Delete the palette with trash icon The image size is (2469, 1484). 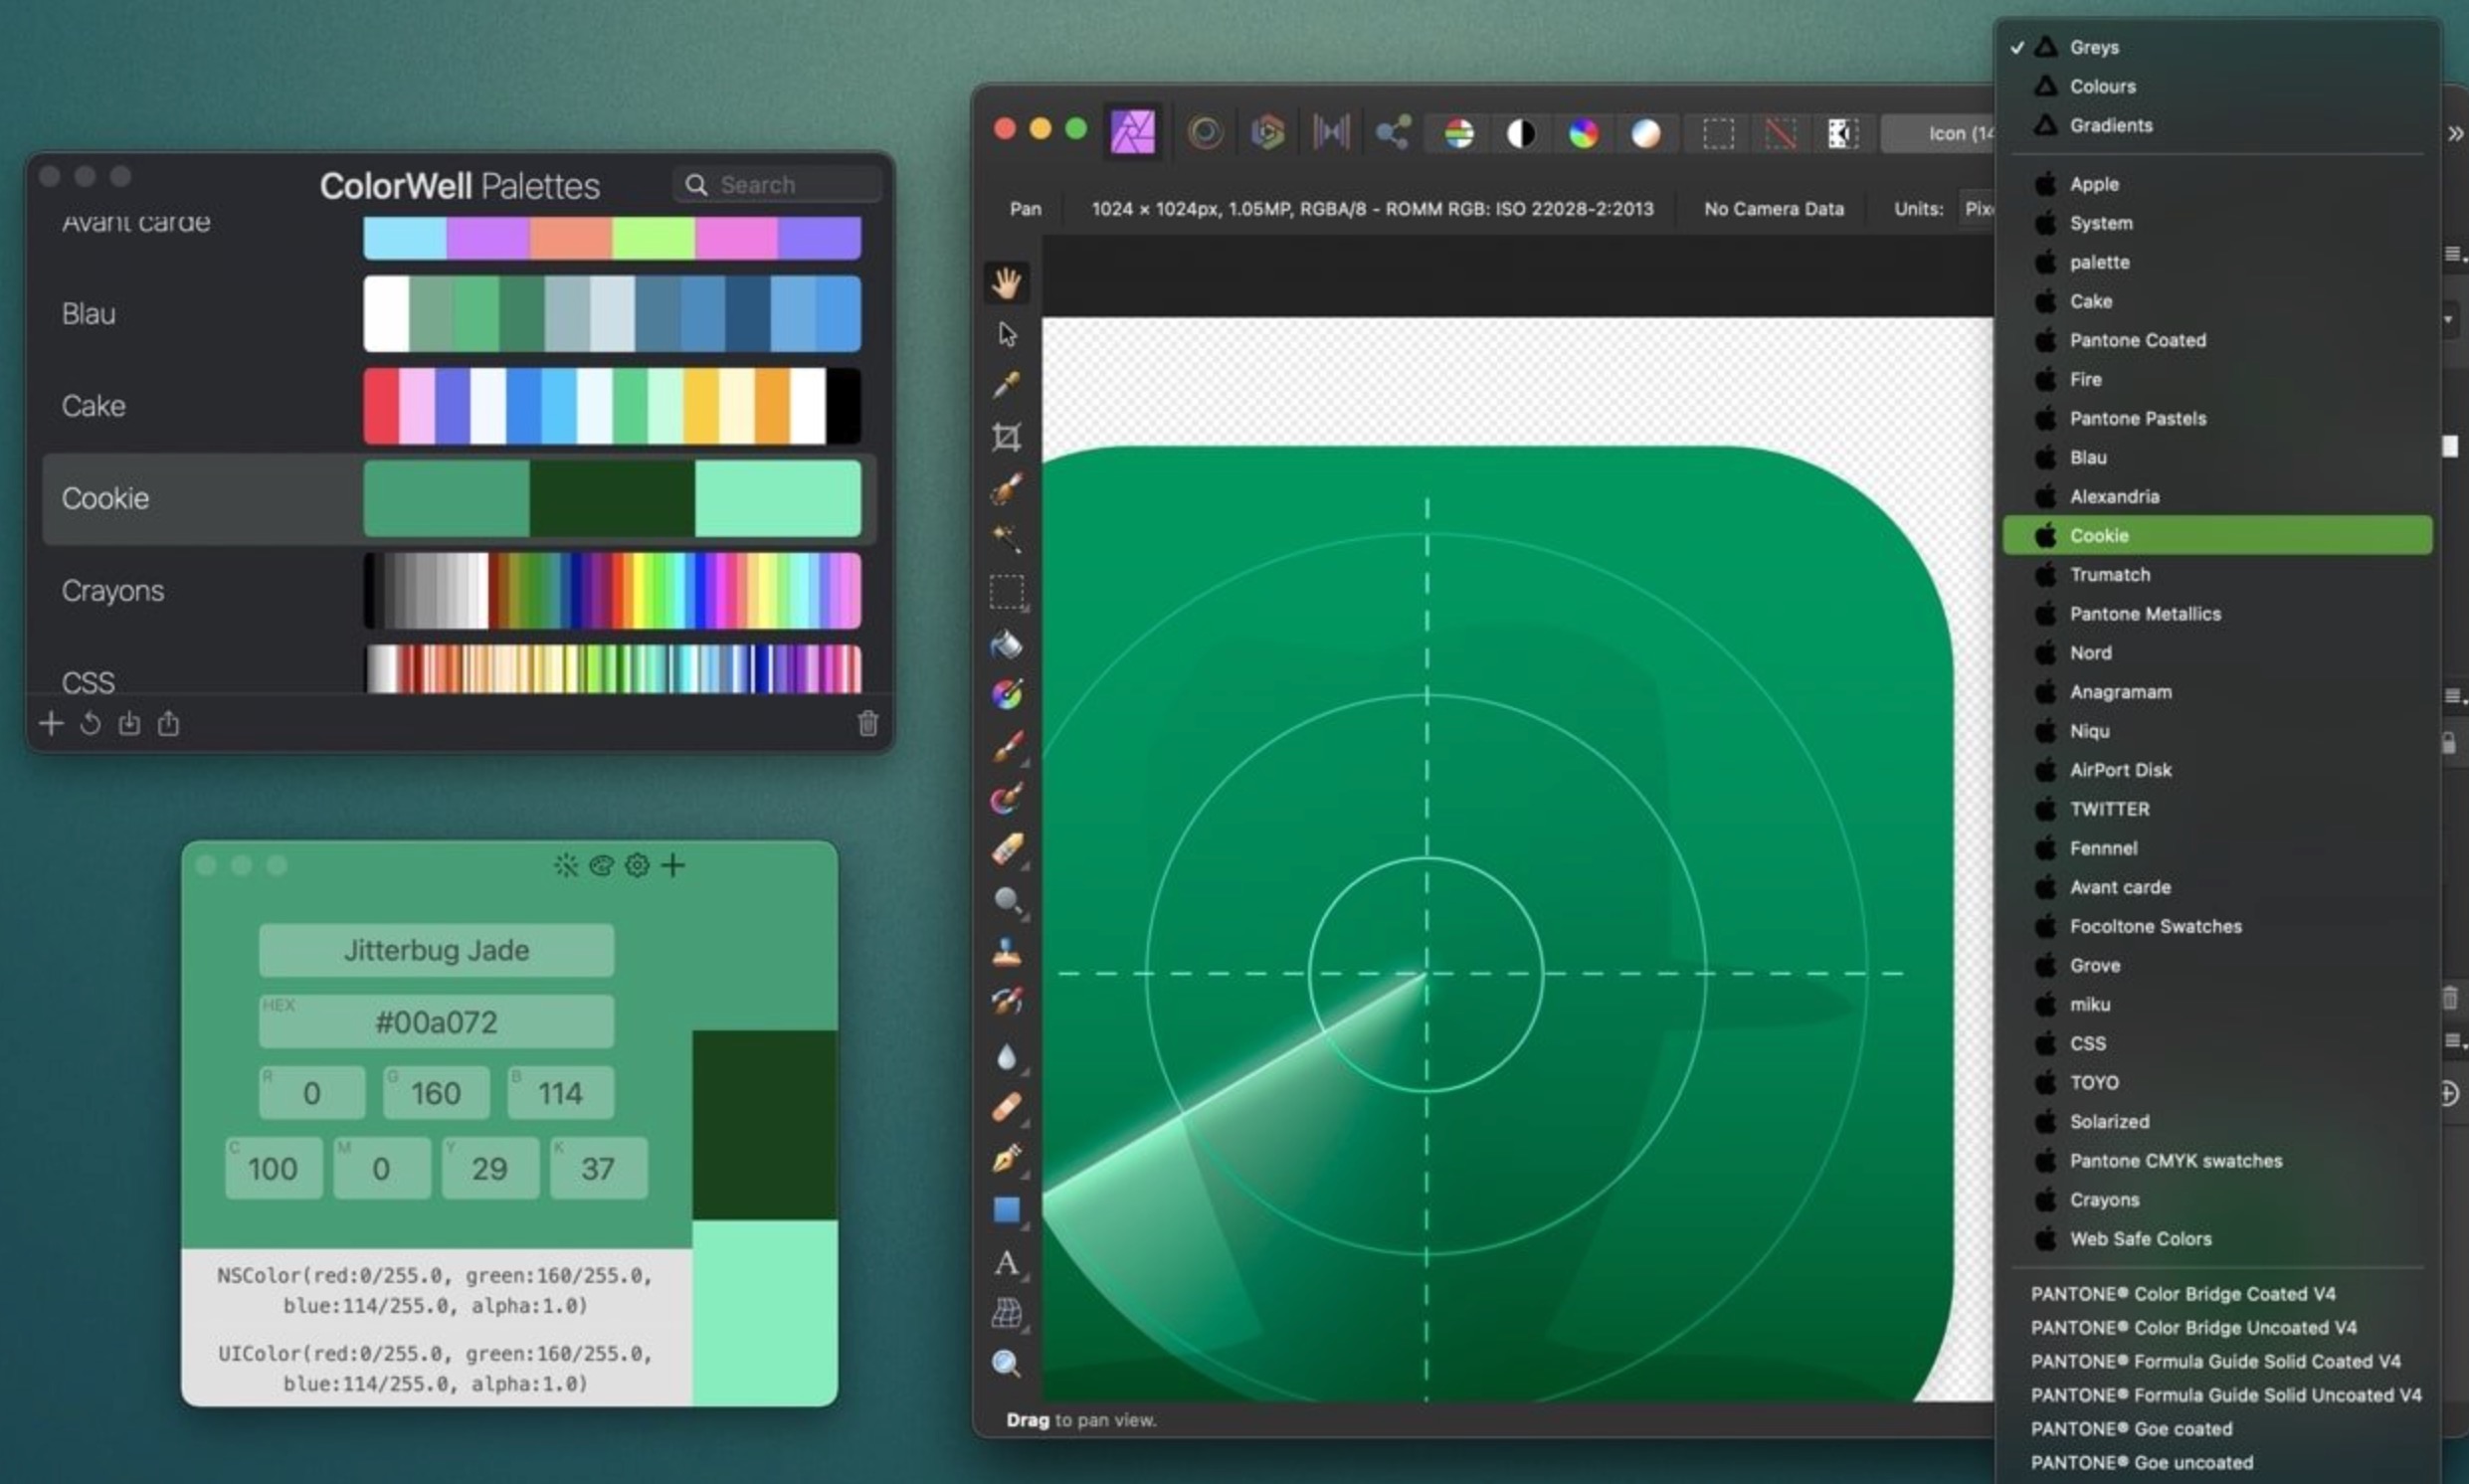click(x=867, y=723)
